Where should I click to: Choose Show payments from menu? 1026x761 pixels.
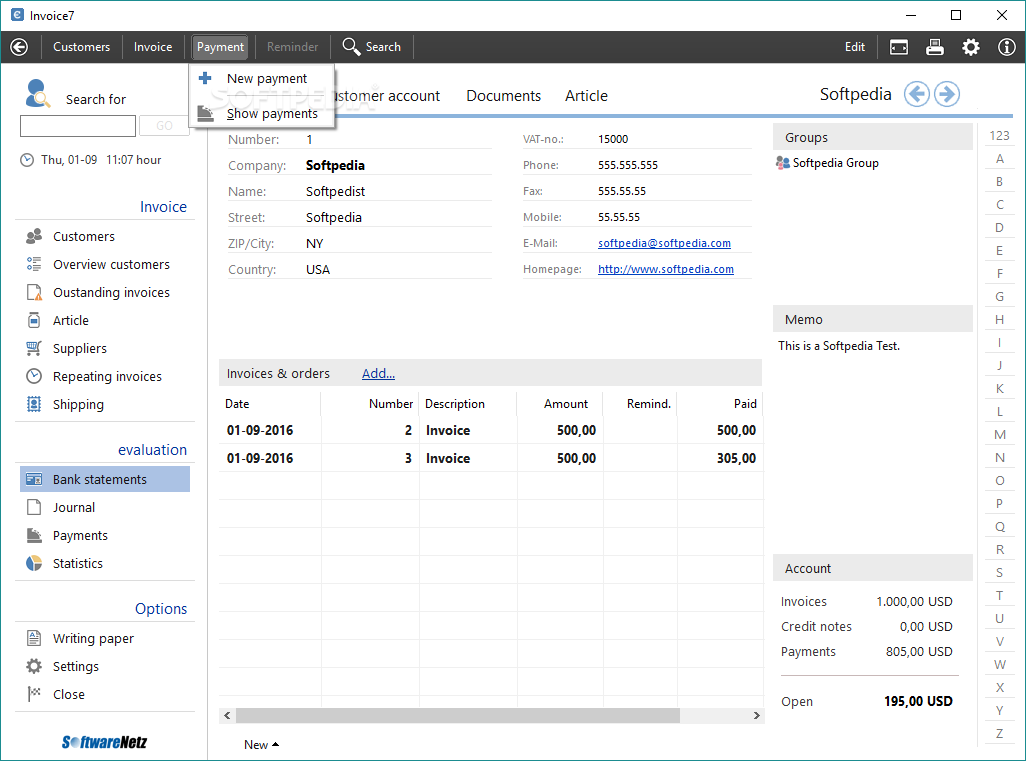click(262, 114)
